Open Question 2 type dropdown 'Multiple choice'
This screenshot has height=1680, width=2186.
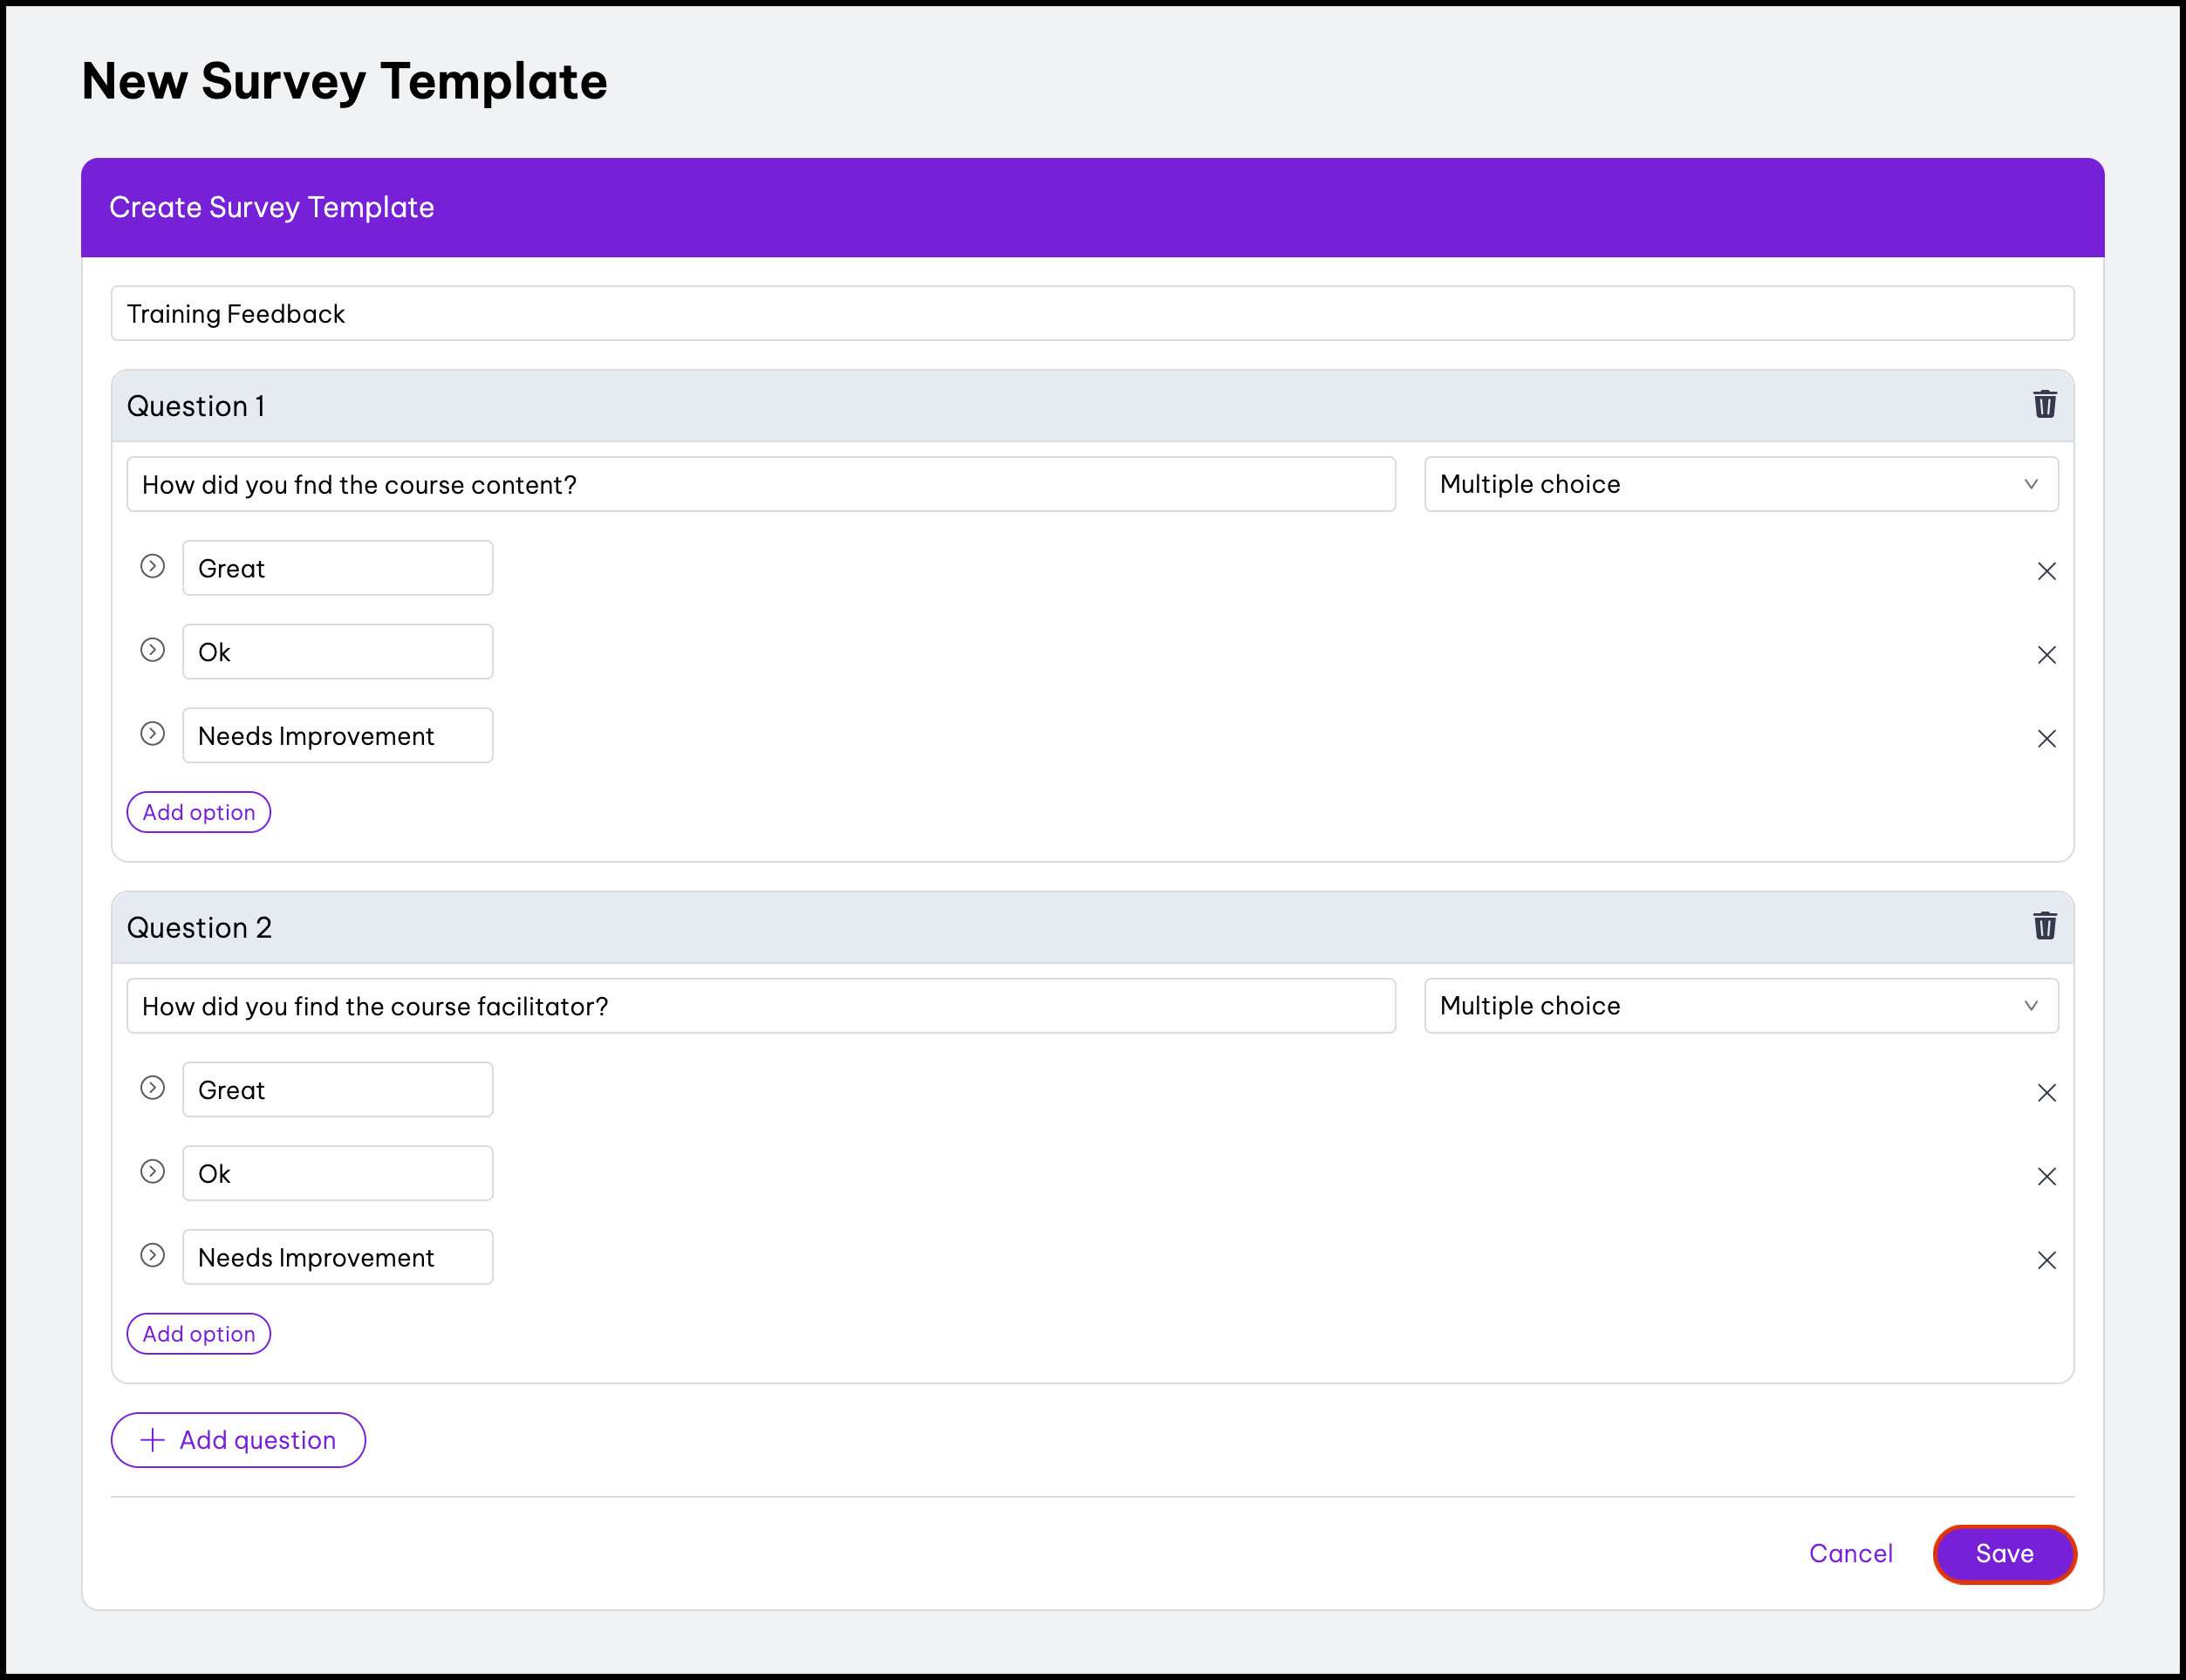click(1740, 1006)
